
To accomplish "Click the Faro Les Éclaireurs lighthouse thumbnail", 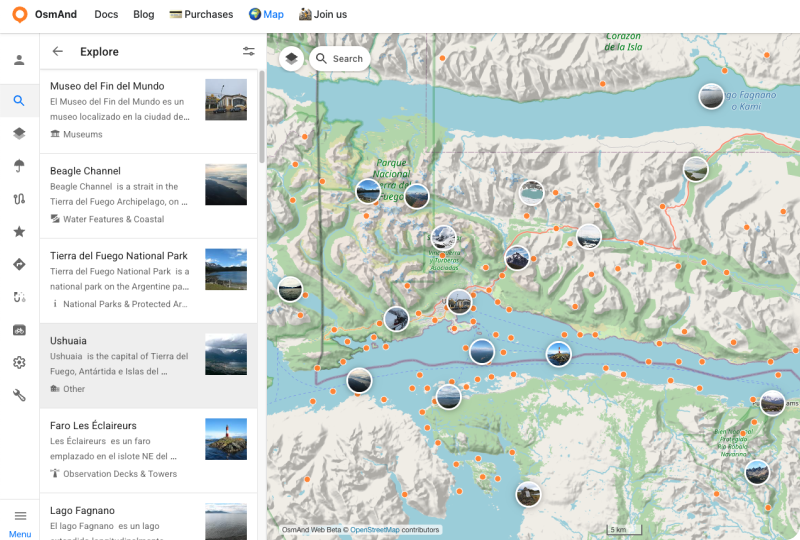I will tap(226, 439).
